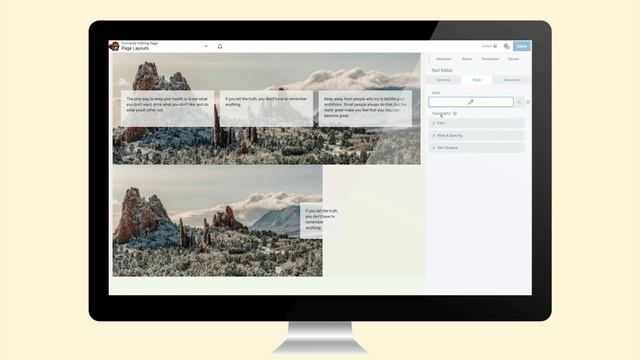Screen dimensions: 640x360
Task: Select the top-row 'If you tell the truth' text box
Action: point(267,108)
